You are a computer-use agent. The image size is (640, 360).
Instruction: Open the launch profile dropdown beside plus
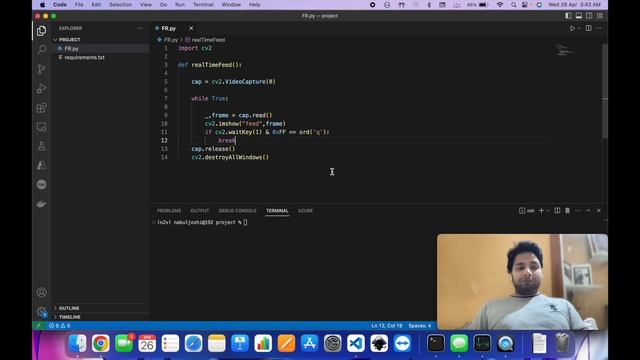pyautogui.click(x=548, y=211)
